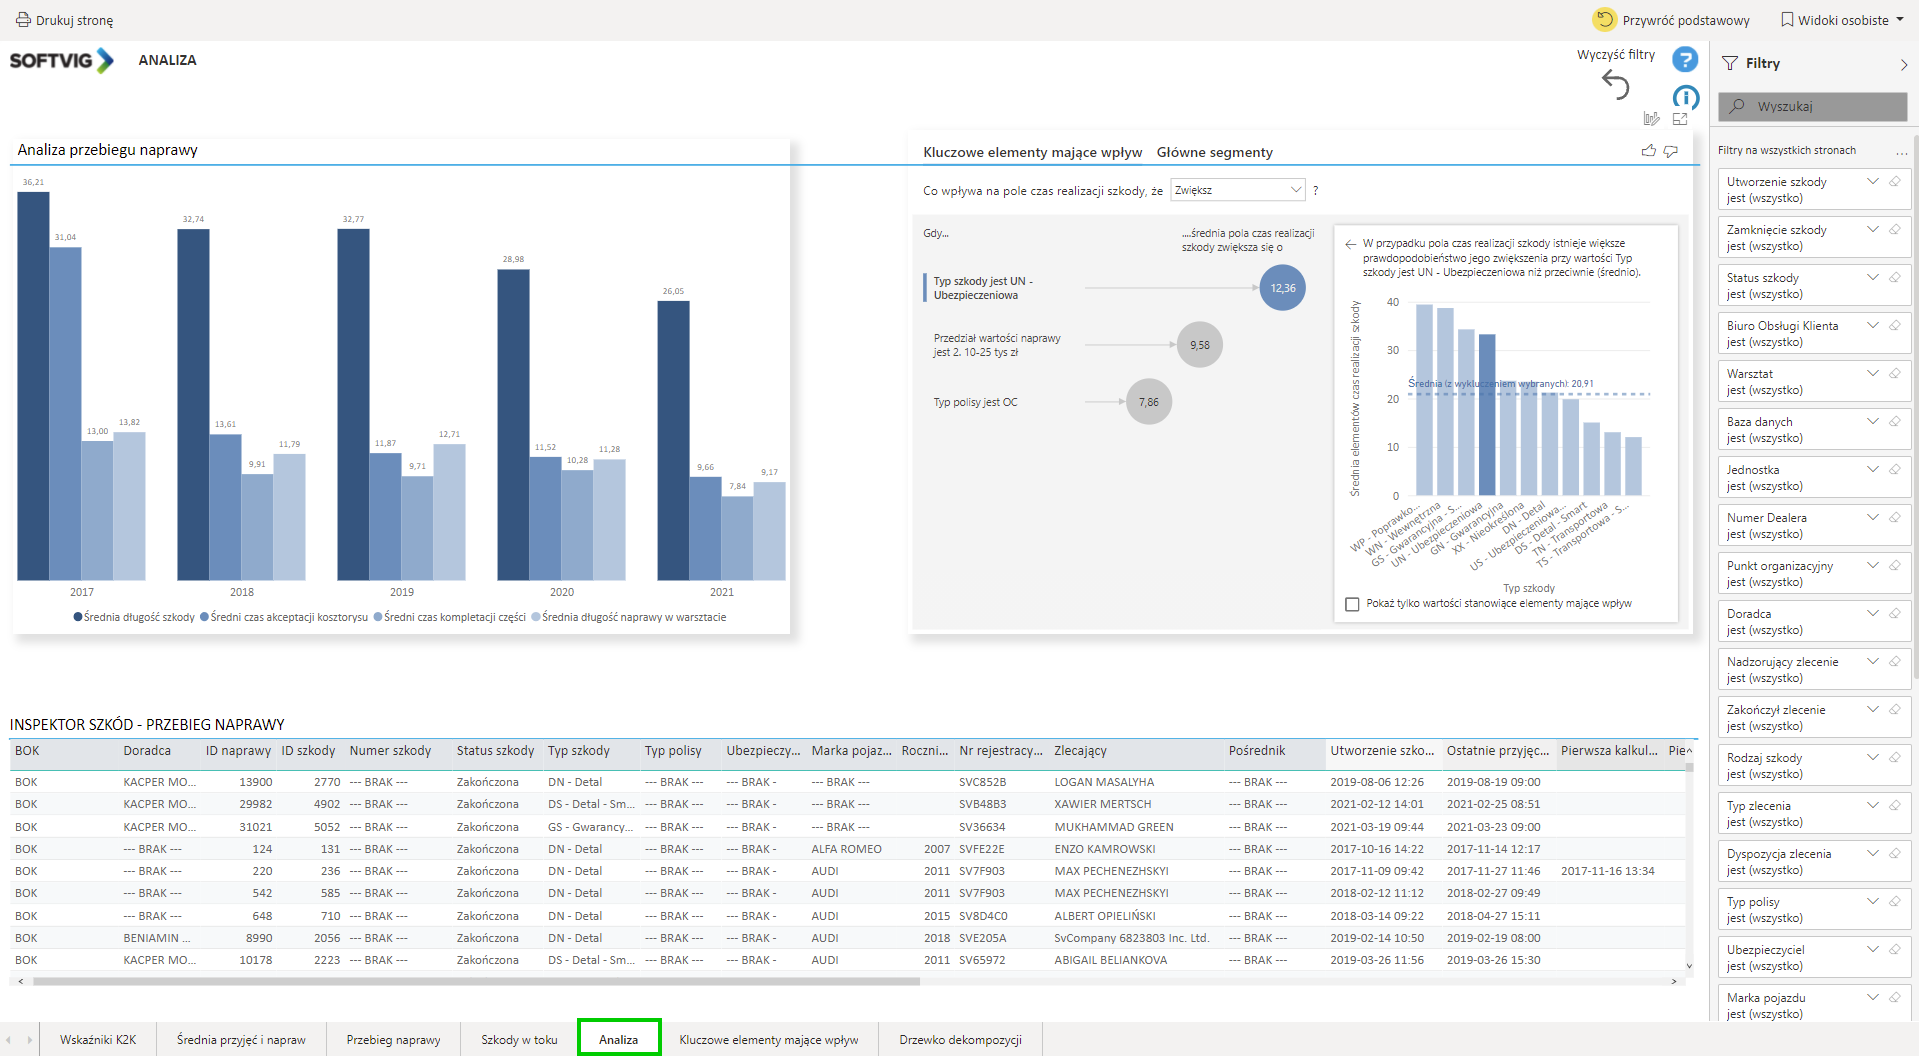
Task: Open the Zwiększ dropdown
Action: pos(1238,190)
